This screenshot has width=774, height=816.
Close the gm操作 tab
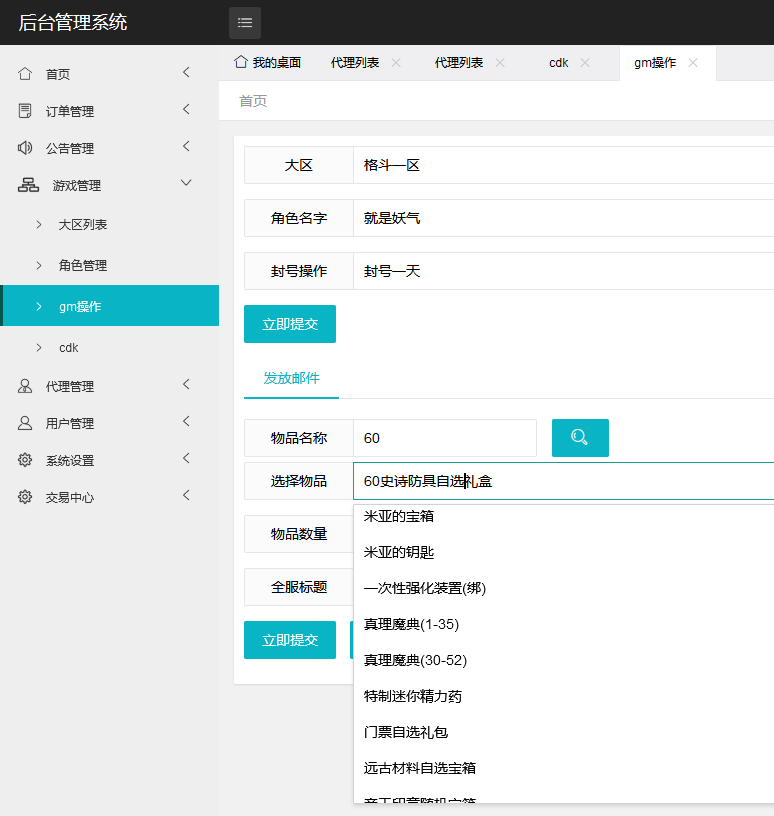point(693,62)
